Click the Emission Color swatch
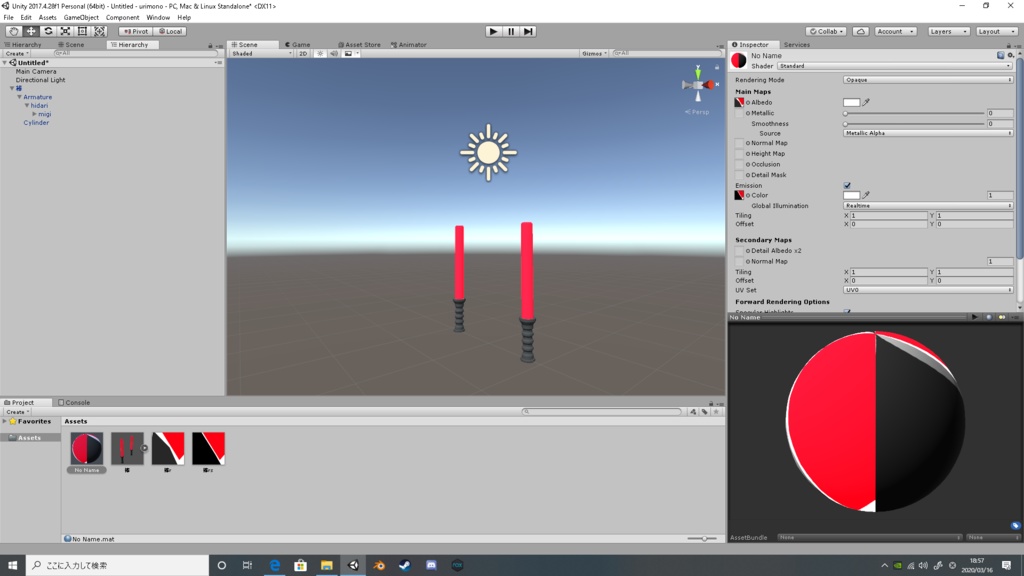 (x=852, y=195)
